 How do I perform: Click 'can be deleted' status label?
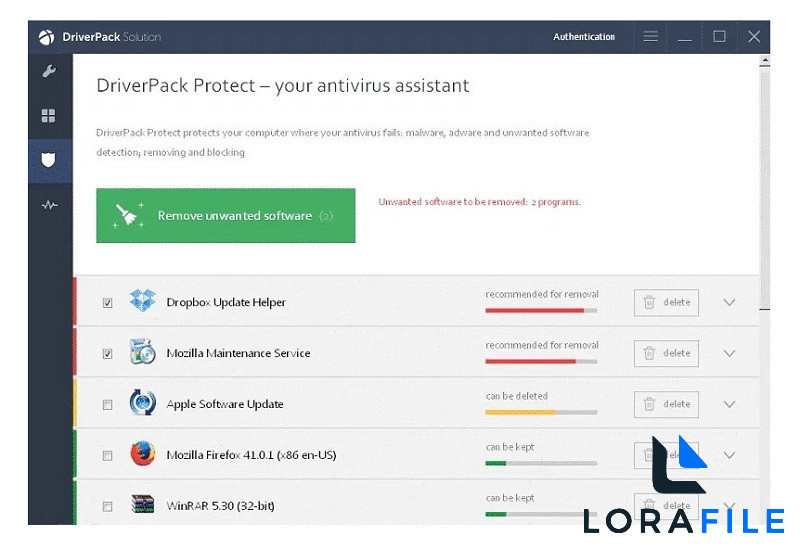point(516,396)
